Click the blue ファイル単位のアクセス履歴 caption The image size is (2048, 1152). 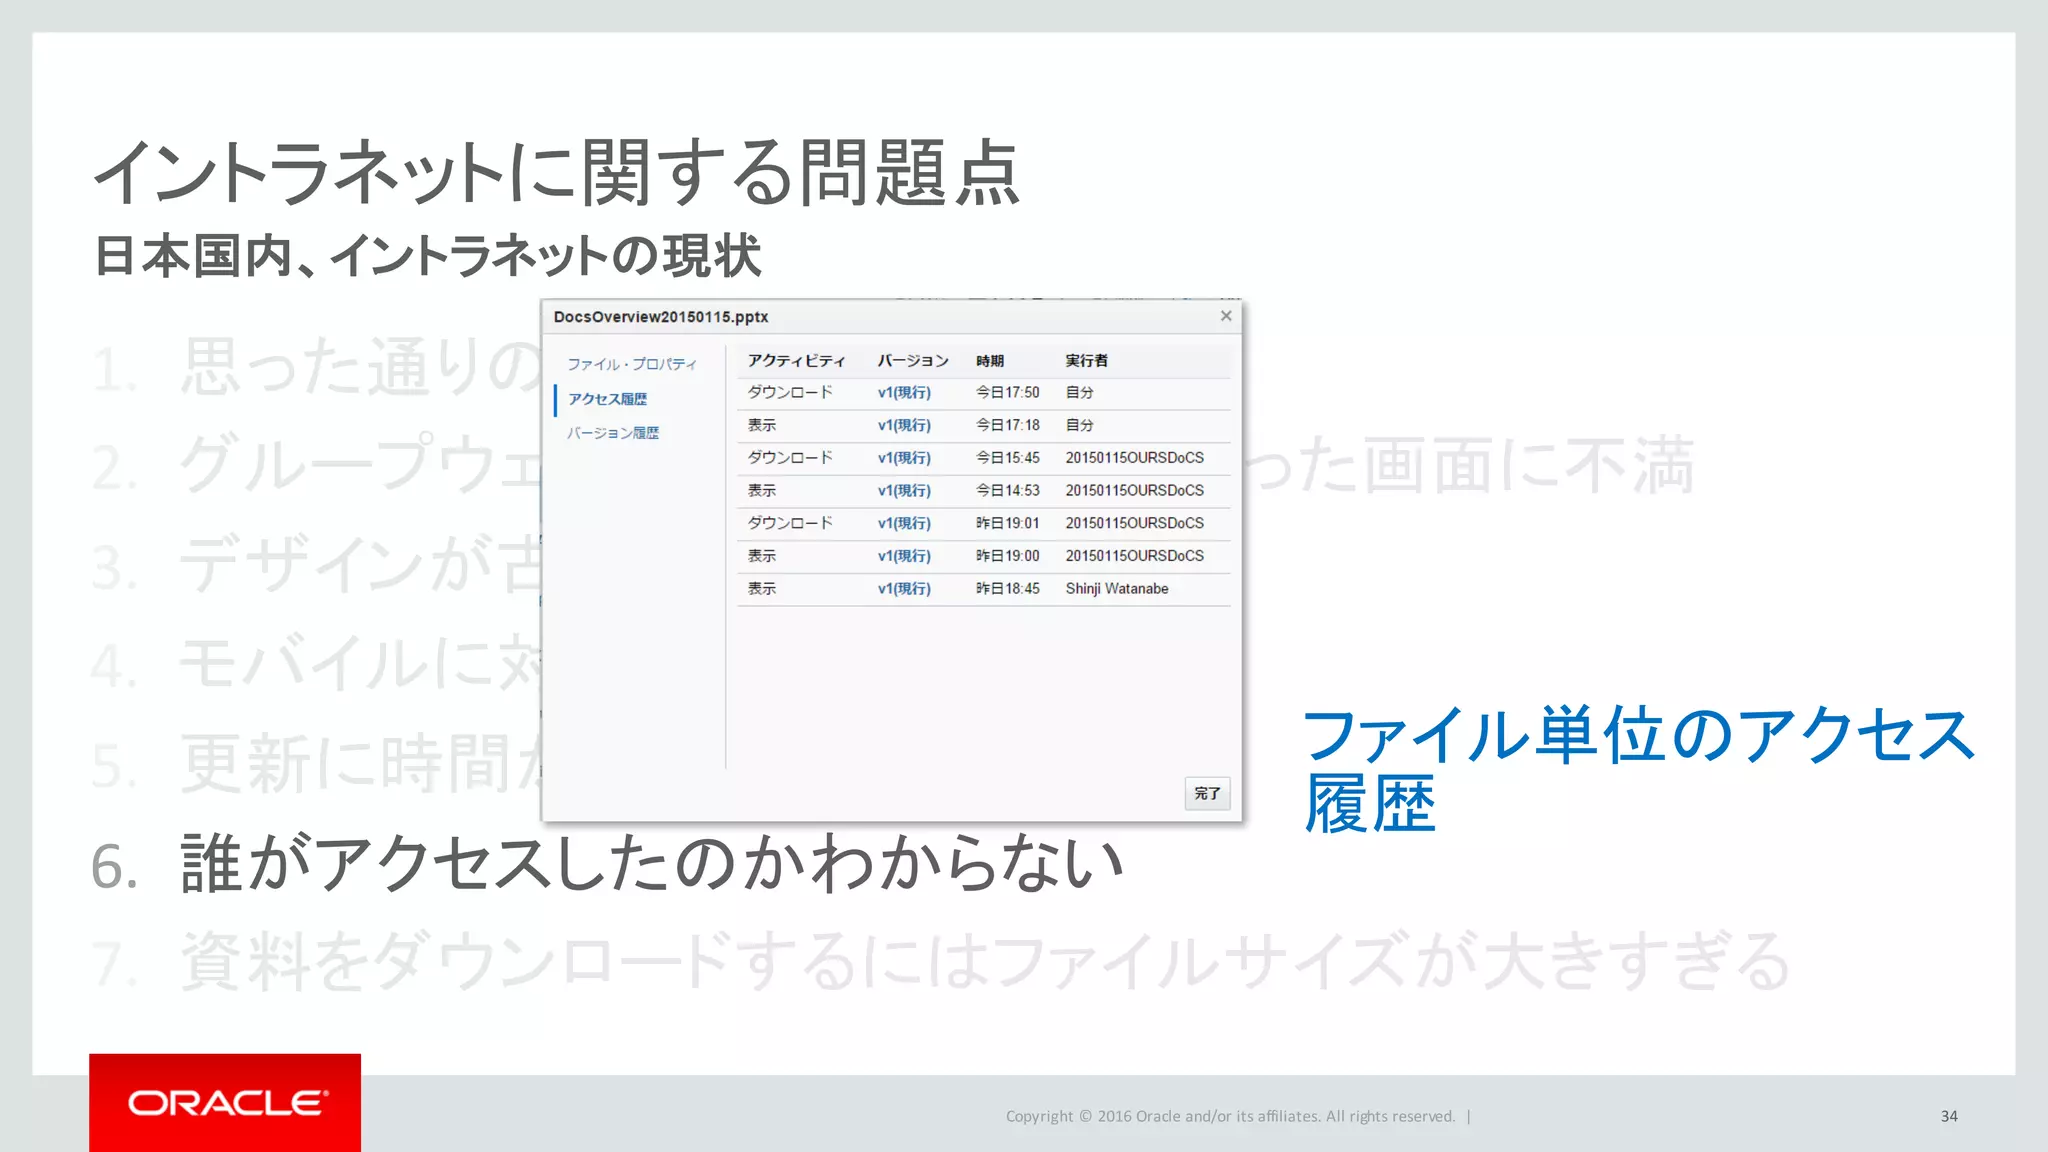[1638, 769]
